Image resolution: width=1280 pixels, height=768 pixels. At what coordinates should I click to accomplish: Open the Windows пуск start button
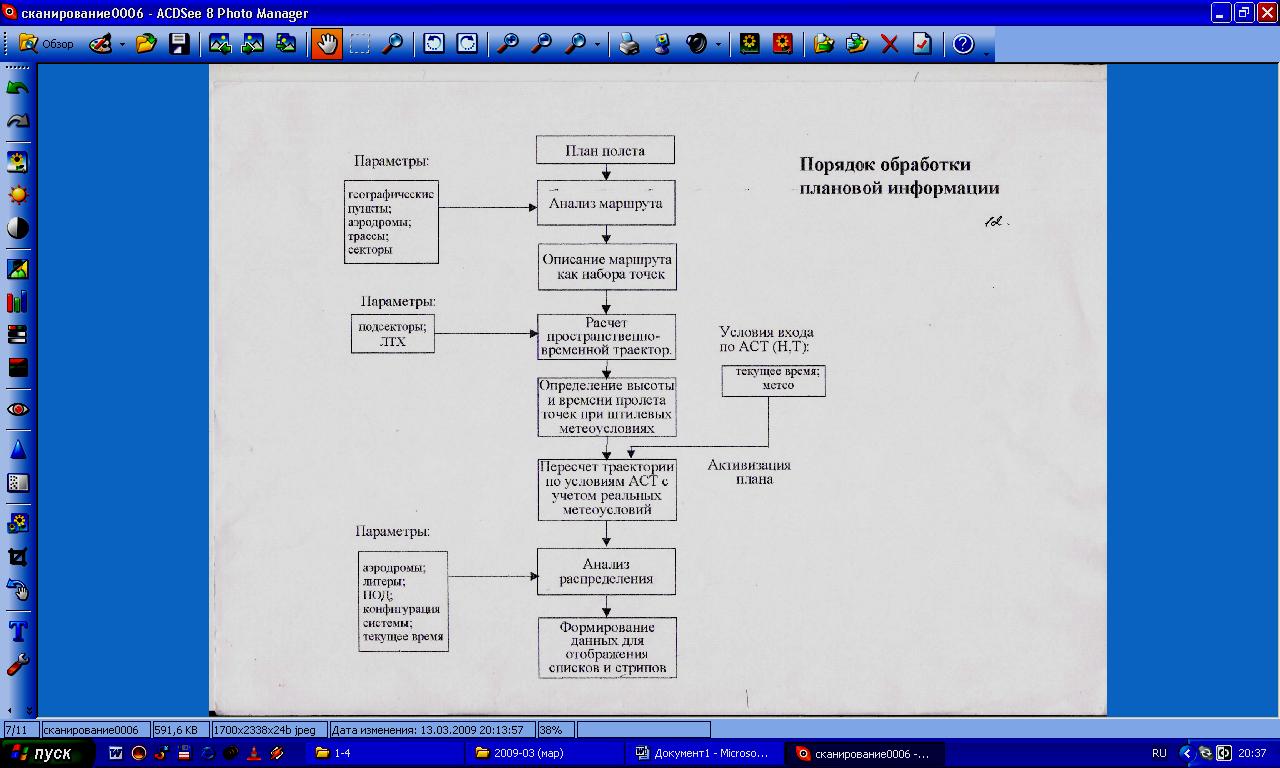47,753
